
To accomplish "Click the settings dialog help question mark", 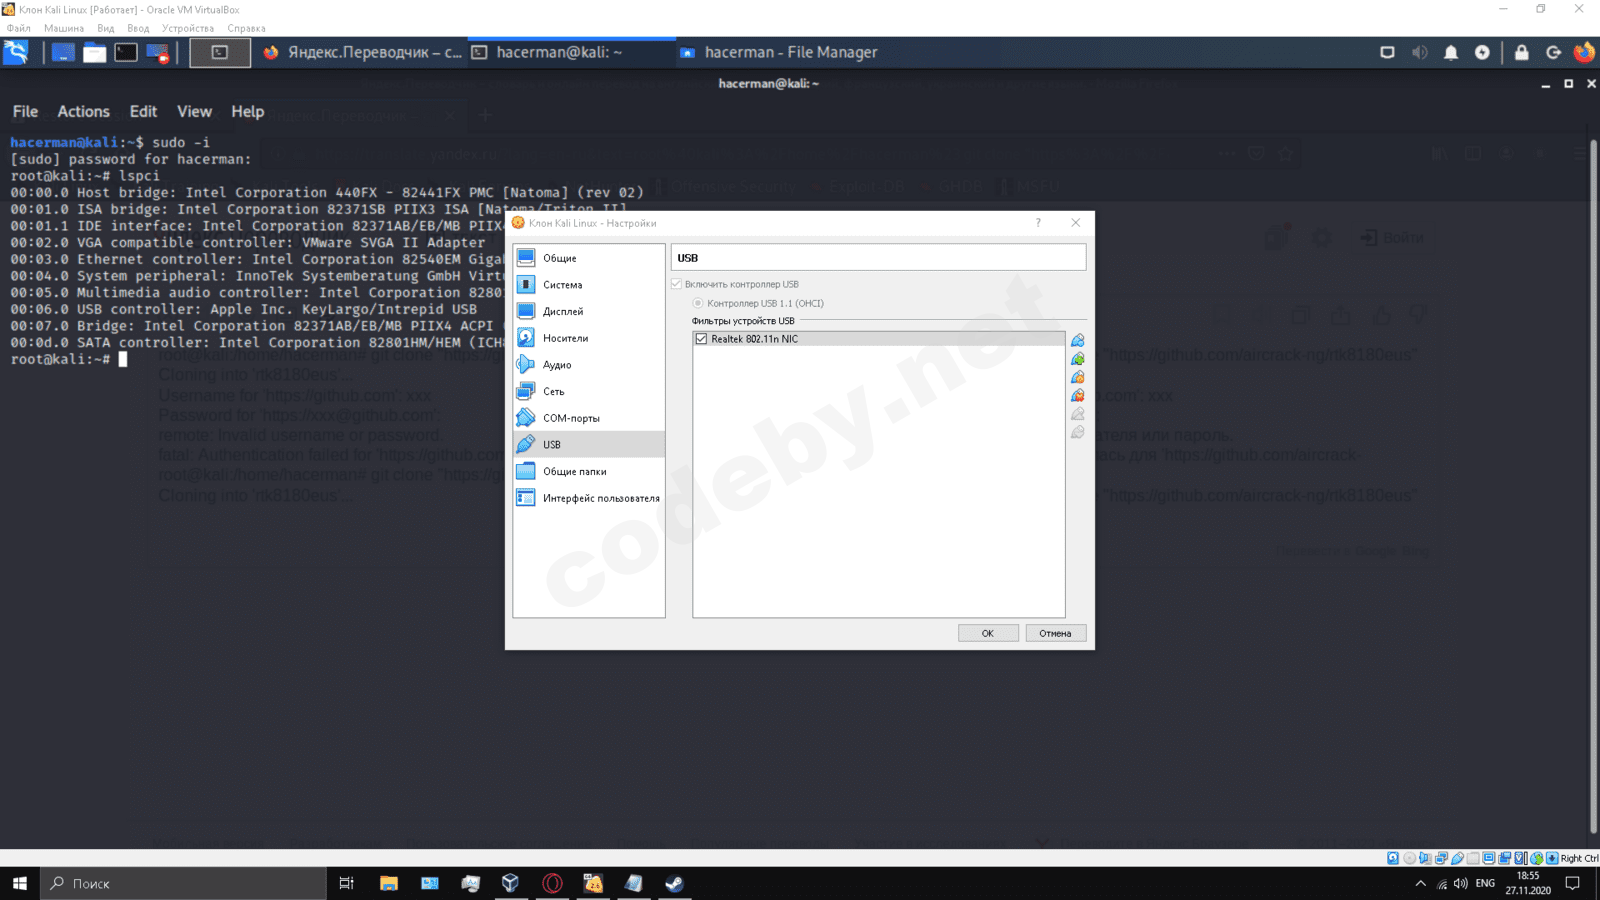I will click(x=1038, y=223).
